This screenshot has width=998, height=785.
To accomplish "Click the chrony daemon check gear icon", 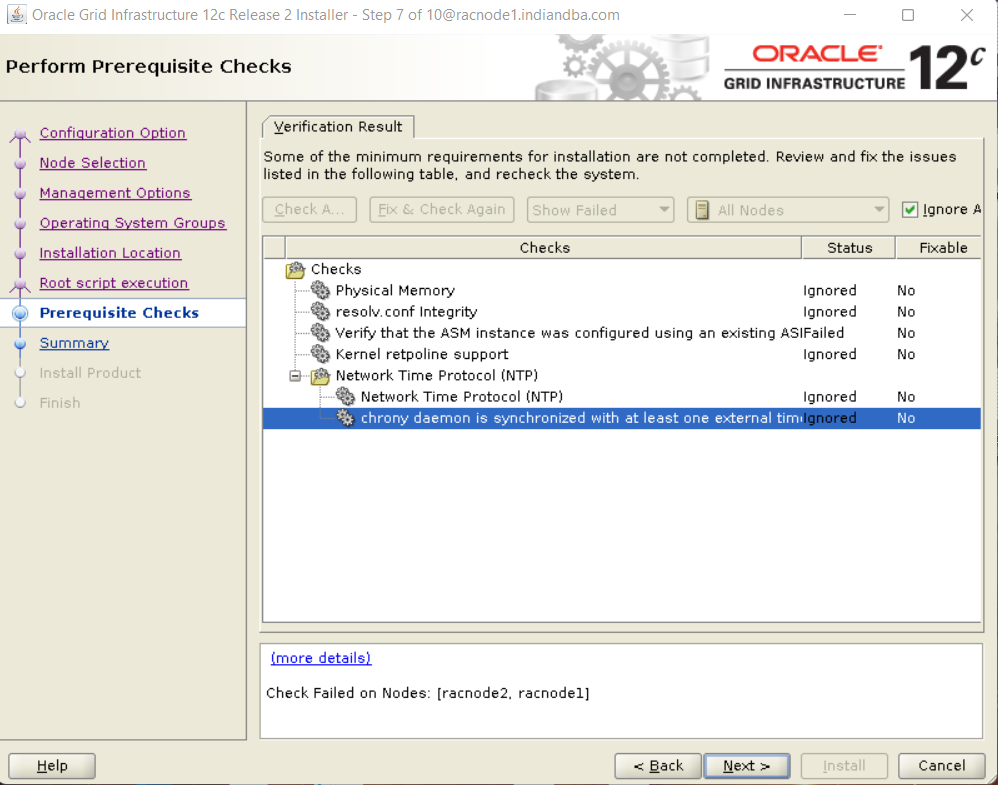I will click(345, 418).
